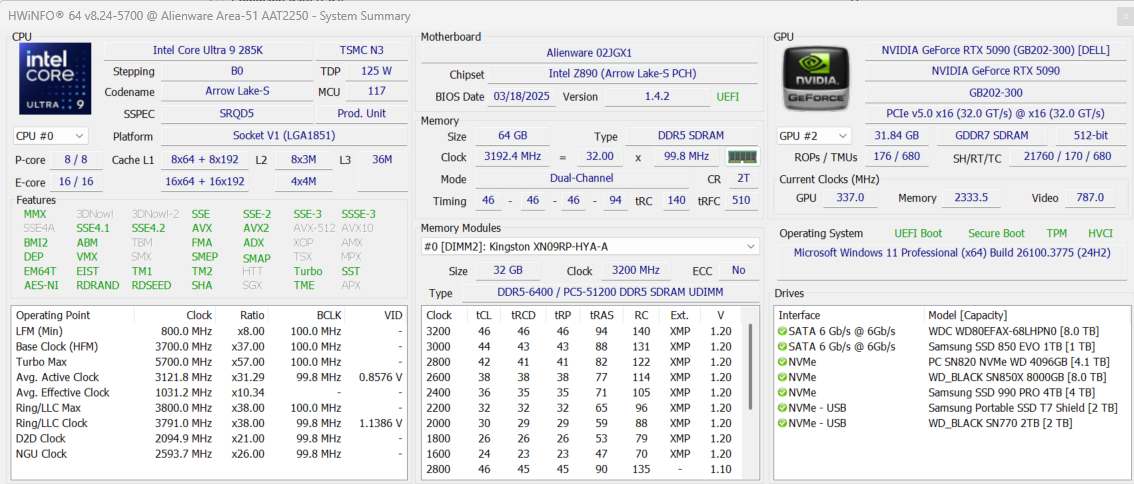Click the Alienware 02JGX1 motherboard field
The image size is (1134, 484).
point(589,53)
